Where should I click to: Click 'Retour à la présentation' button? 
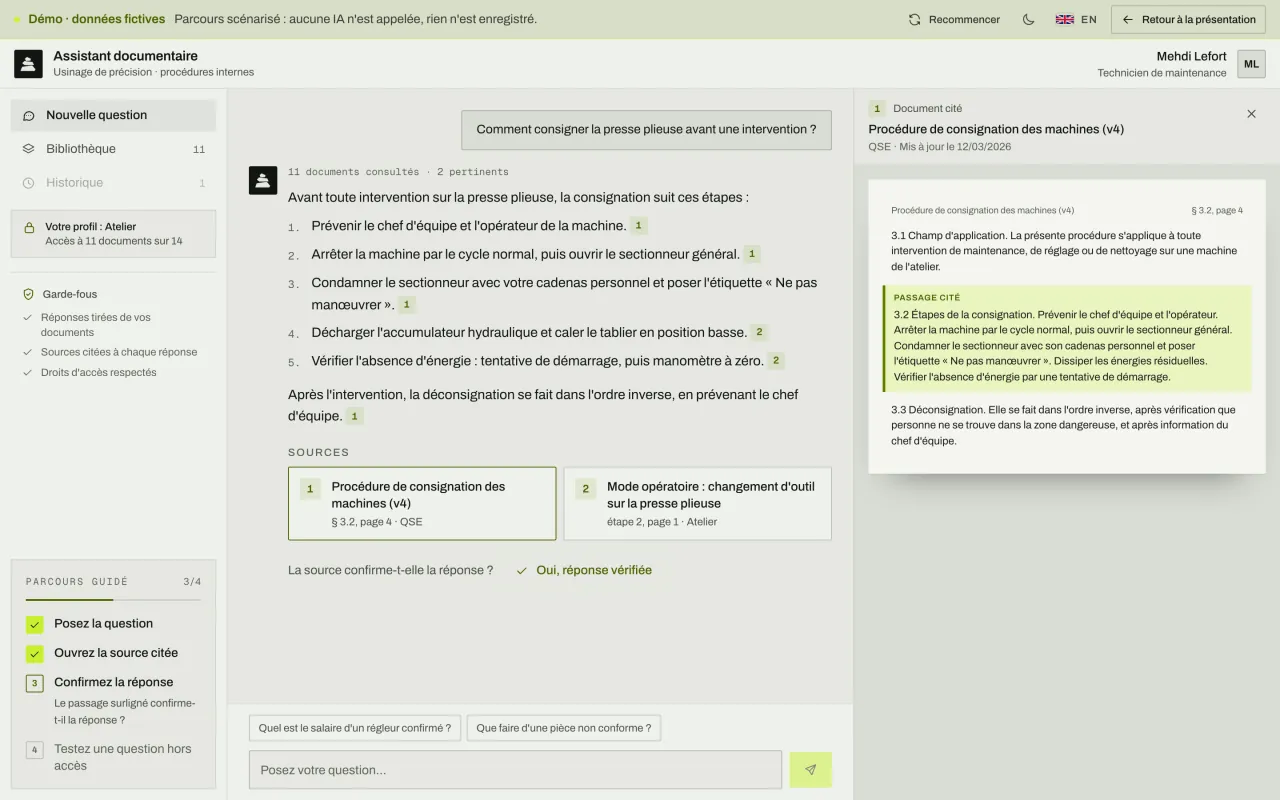click(1189, 19)
